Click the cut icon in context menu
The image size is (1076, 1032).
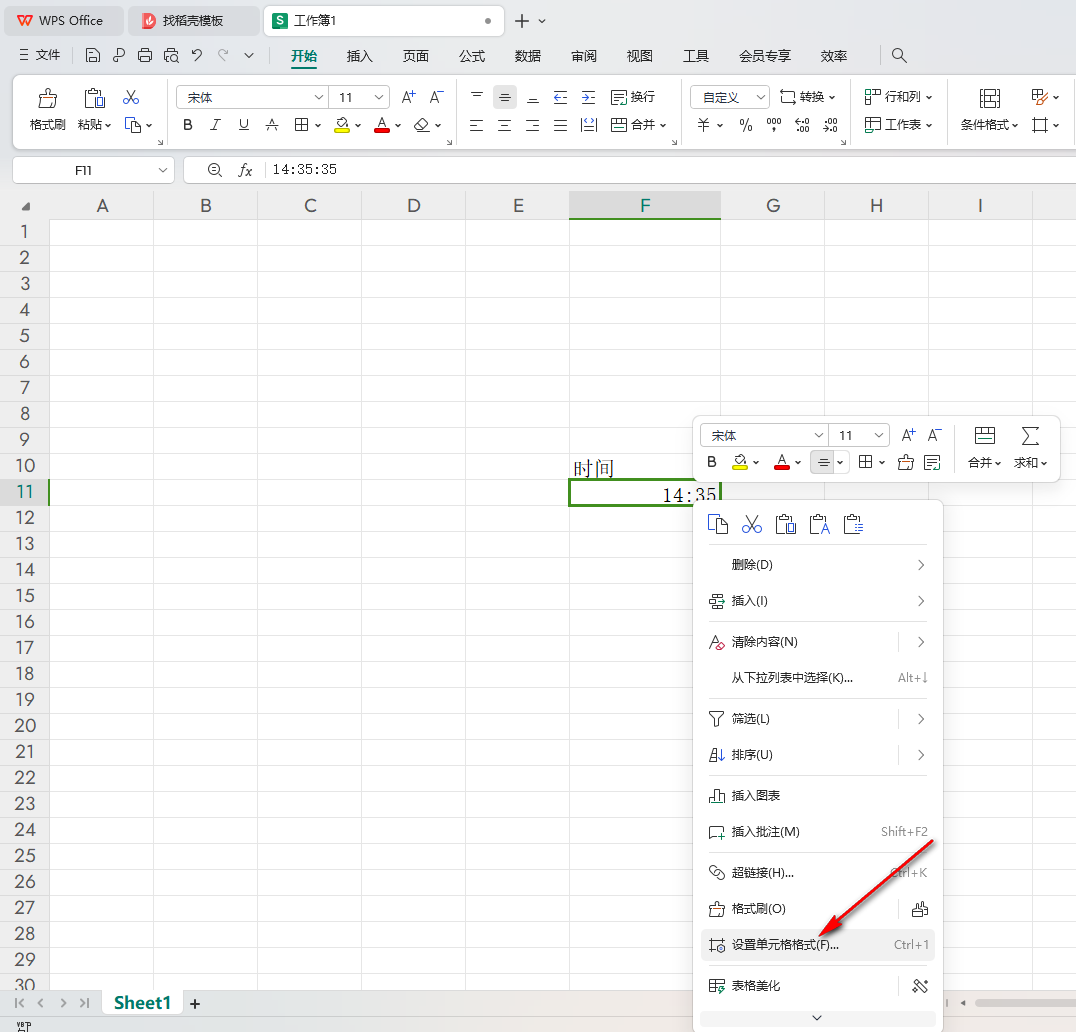(x=752, y=524)
